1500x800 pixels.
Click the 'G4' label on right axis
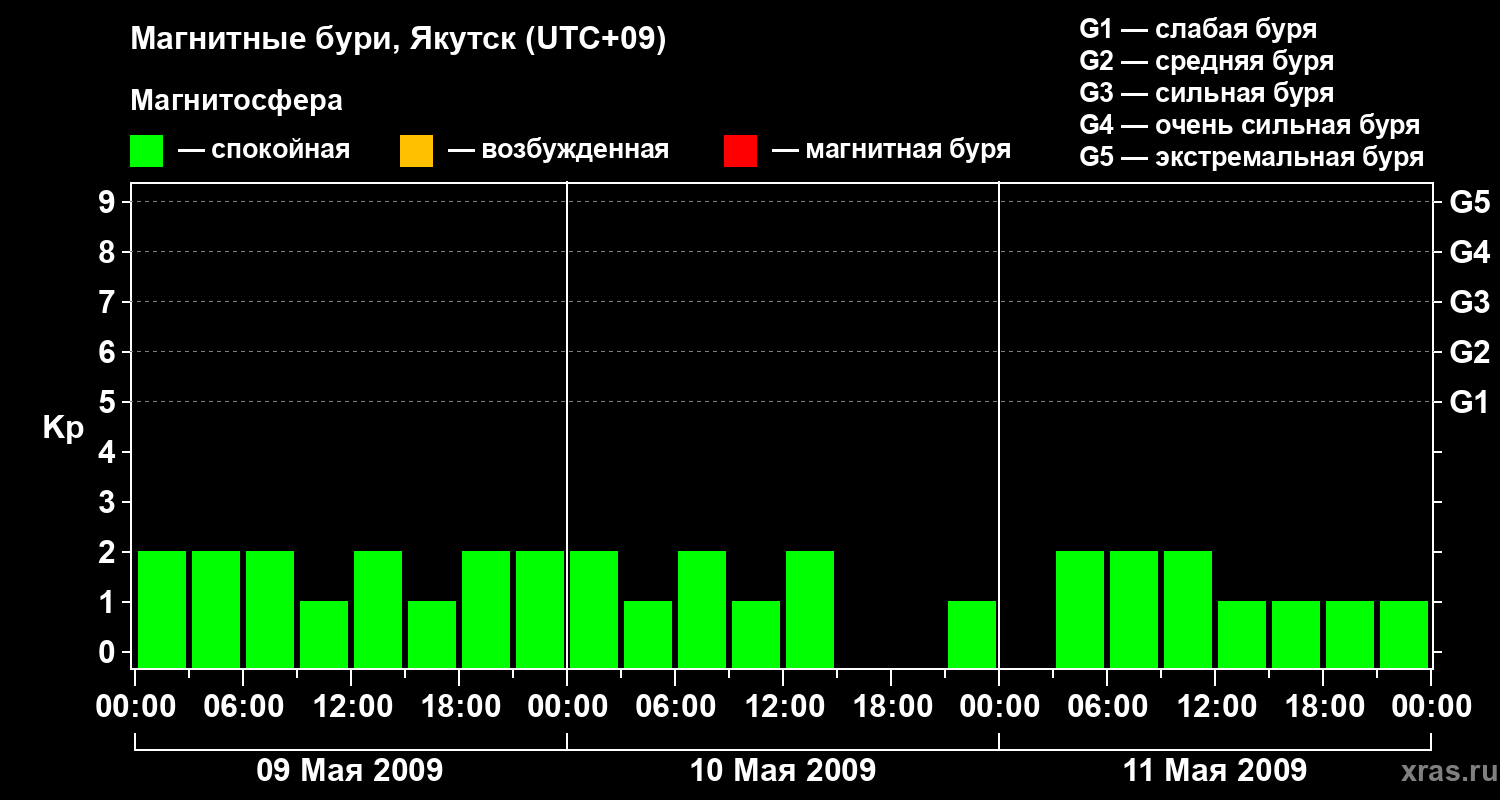(x=1469, y=252)
